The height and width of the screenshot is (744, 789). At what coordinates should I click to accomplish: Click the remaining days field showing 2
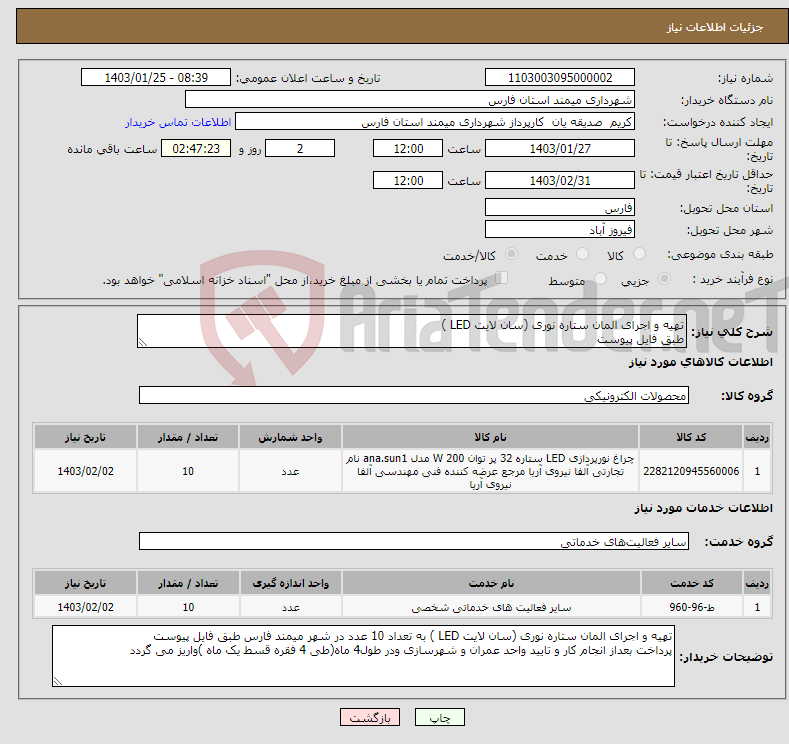pos(300,148)
